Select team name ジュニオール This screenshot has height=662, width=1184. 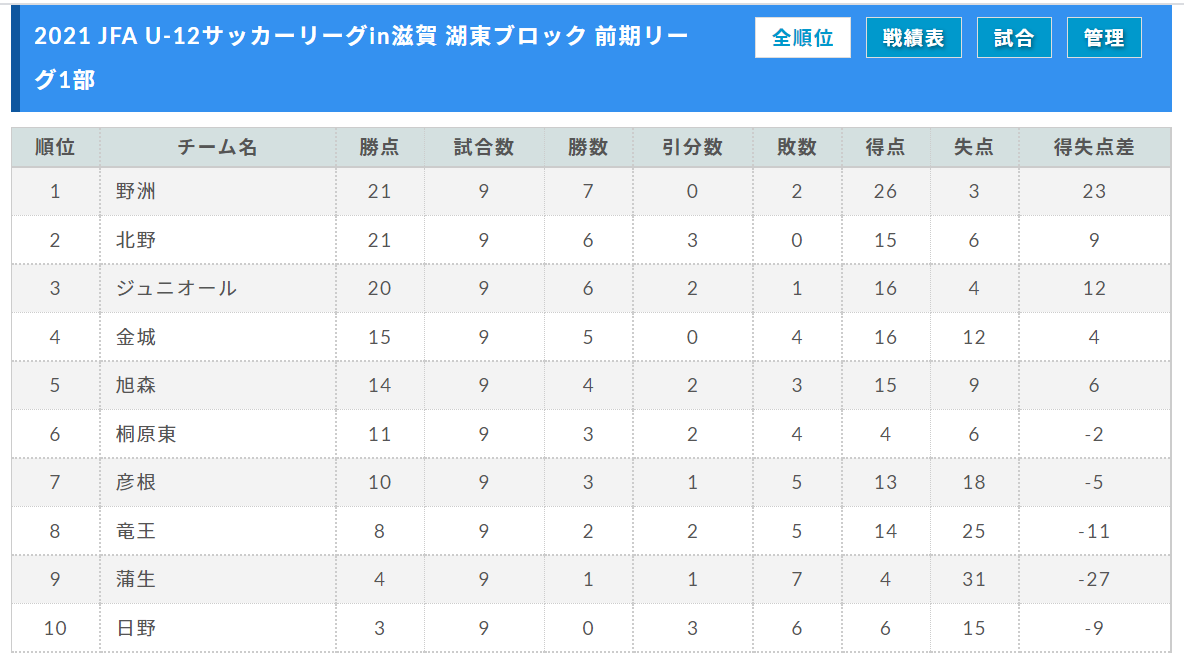click(x=176, y=288)
